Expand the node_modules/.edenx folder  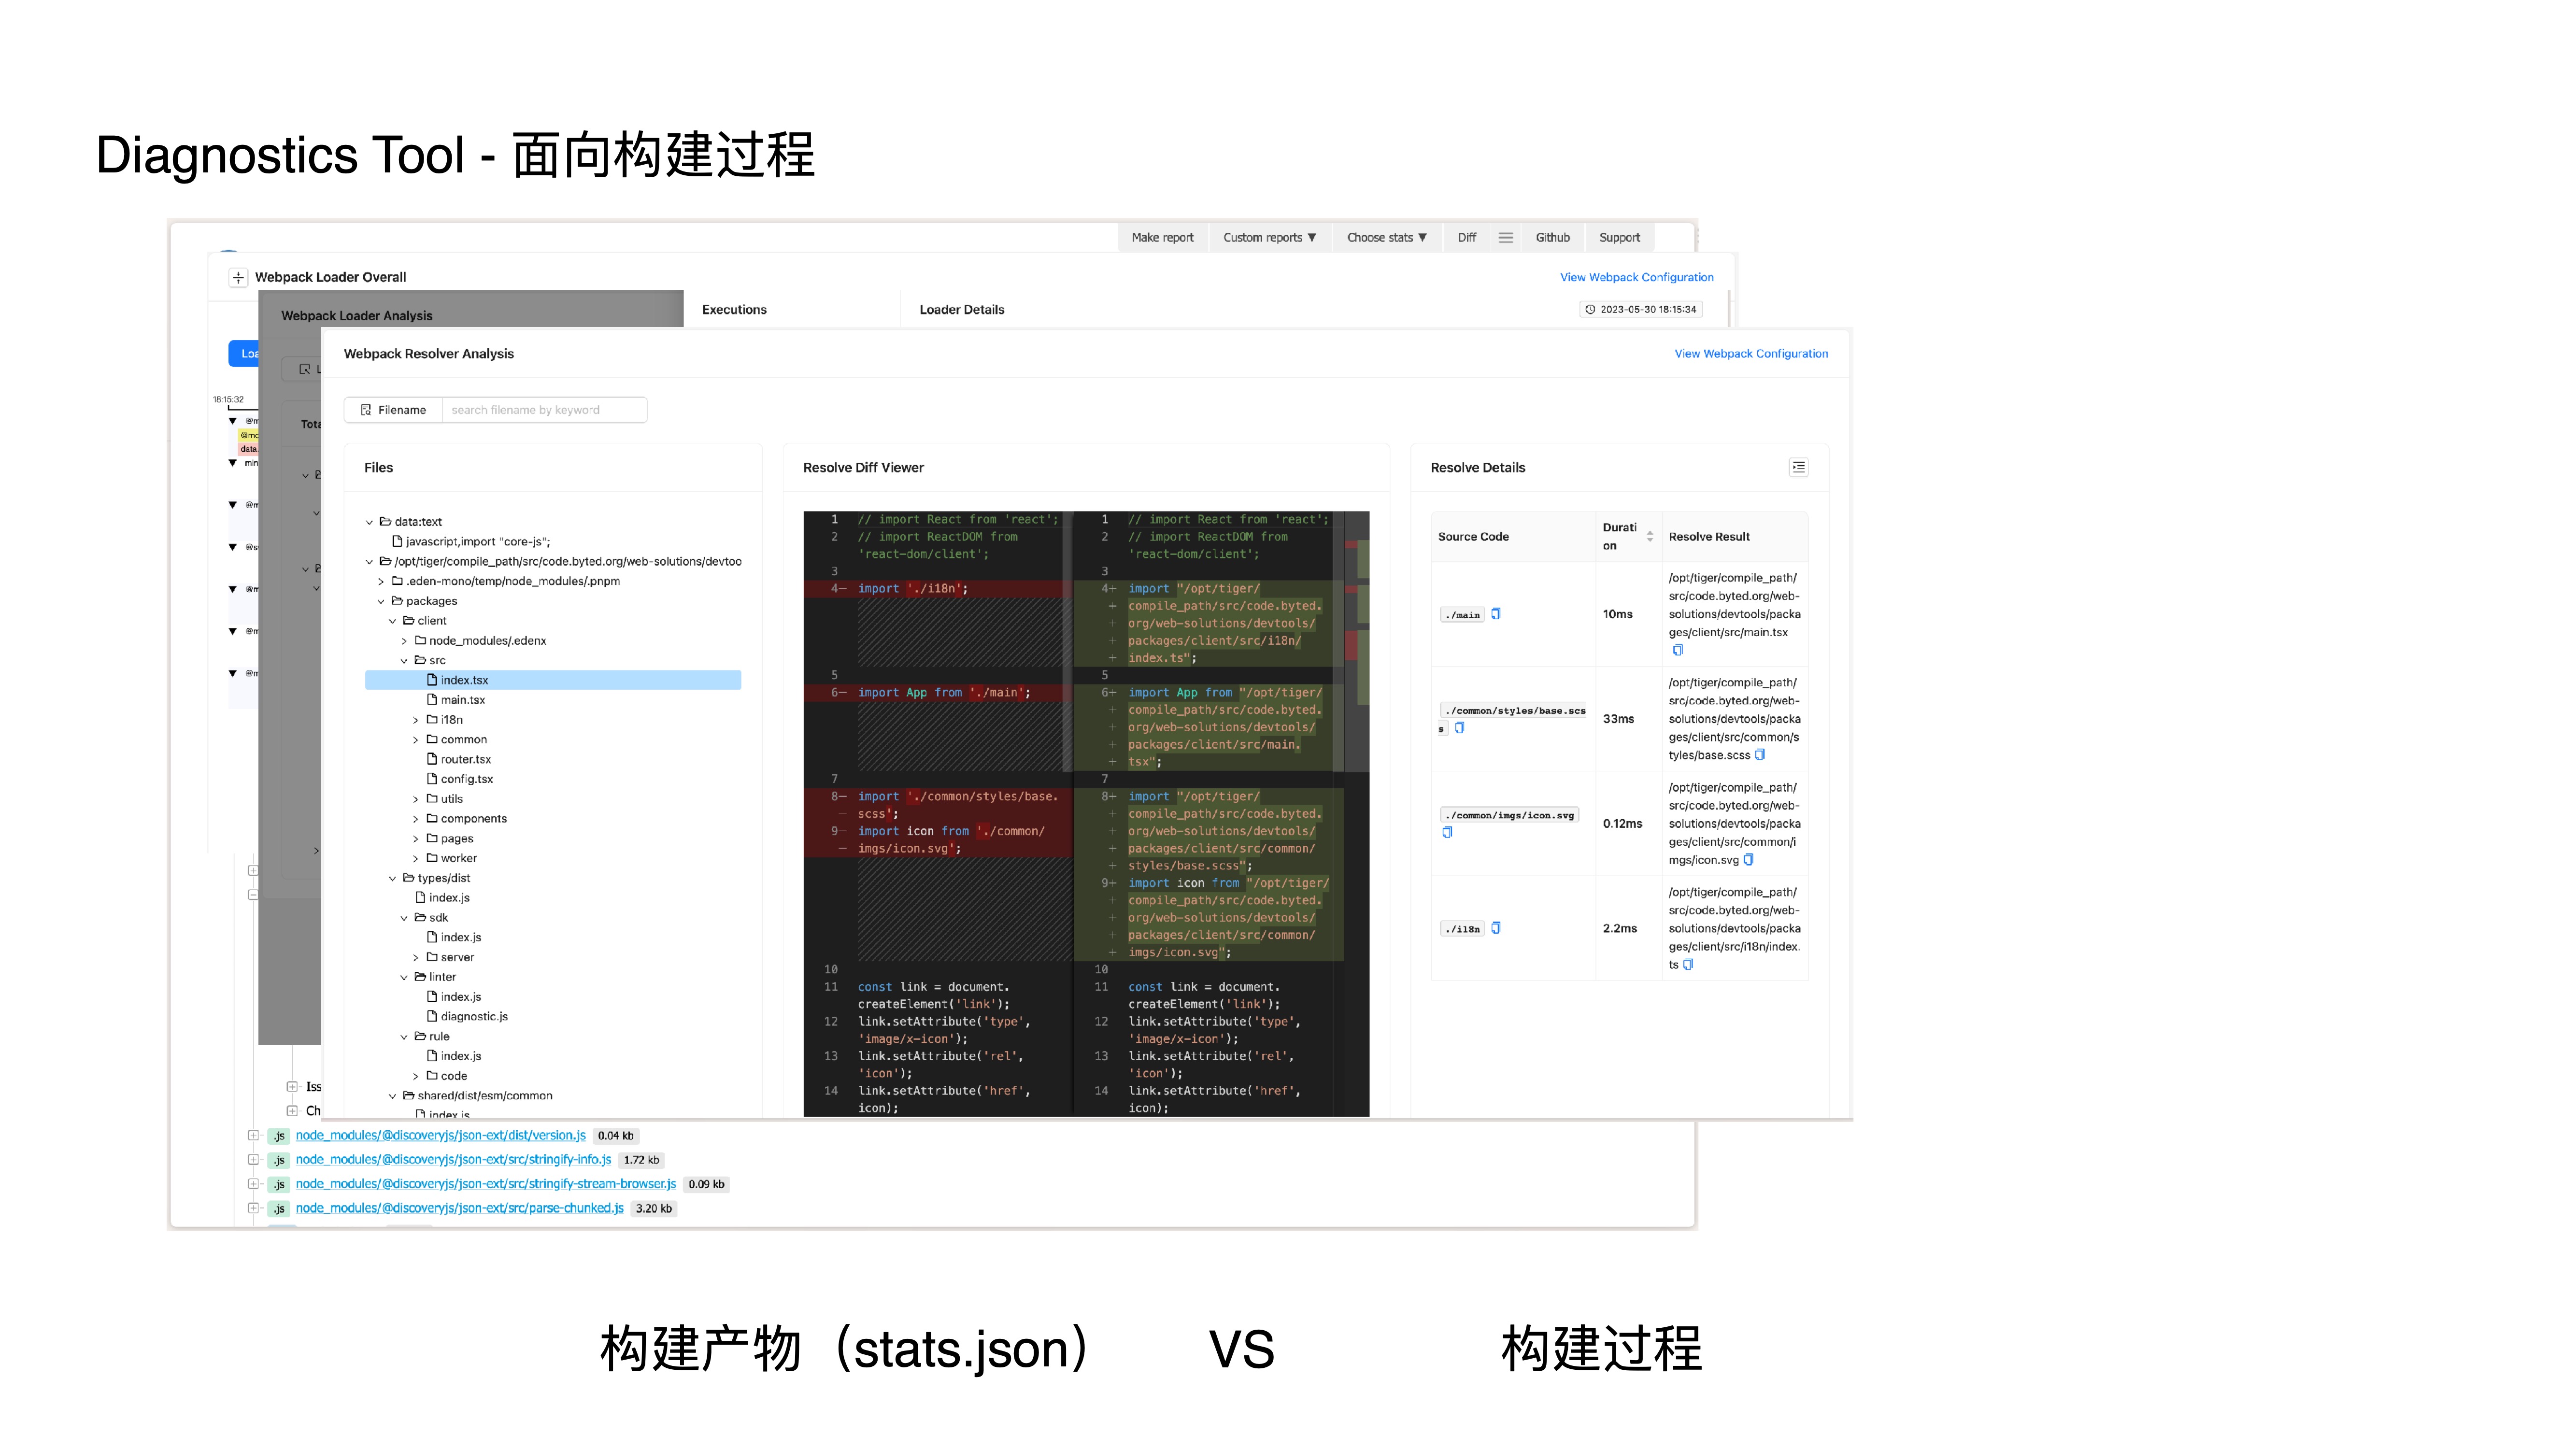pos(404,641)
